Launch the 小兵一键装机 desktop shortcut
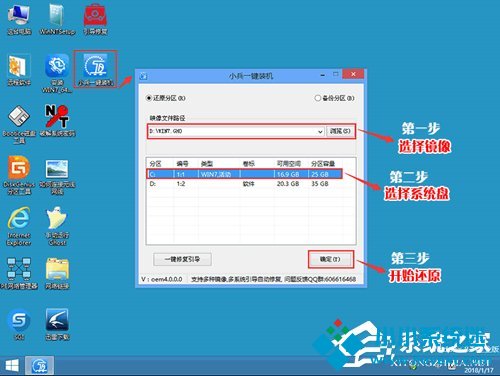Image resolution: width=500 pixels, height=376 pixels. 96,69
